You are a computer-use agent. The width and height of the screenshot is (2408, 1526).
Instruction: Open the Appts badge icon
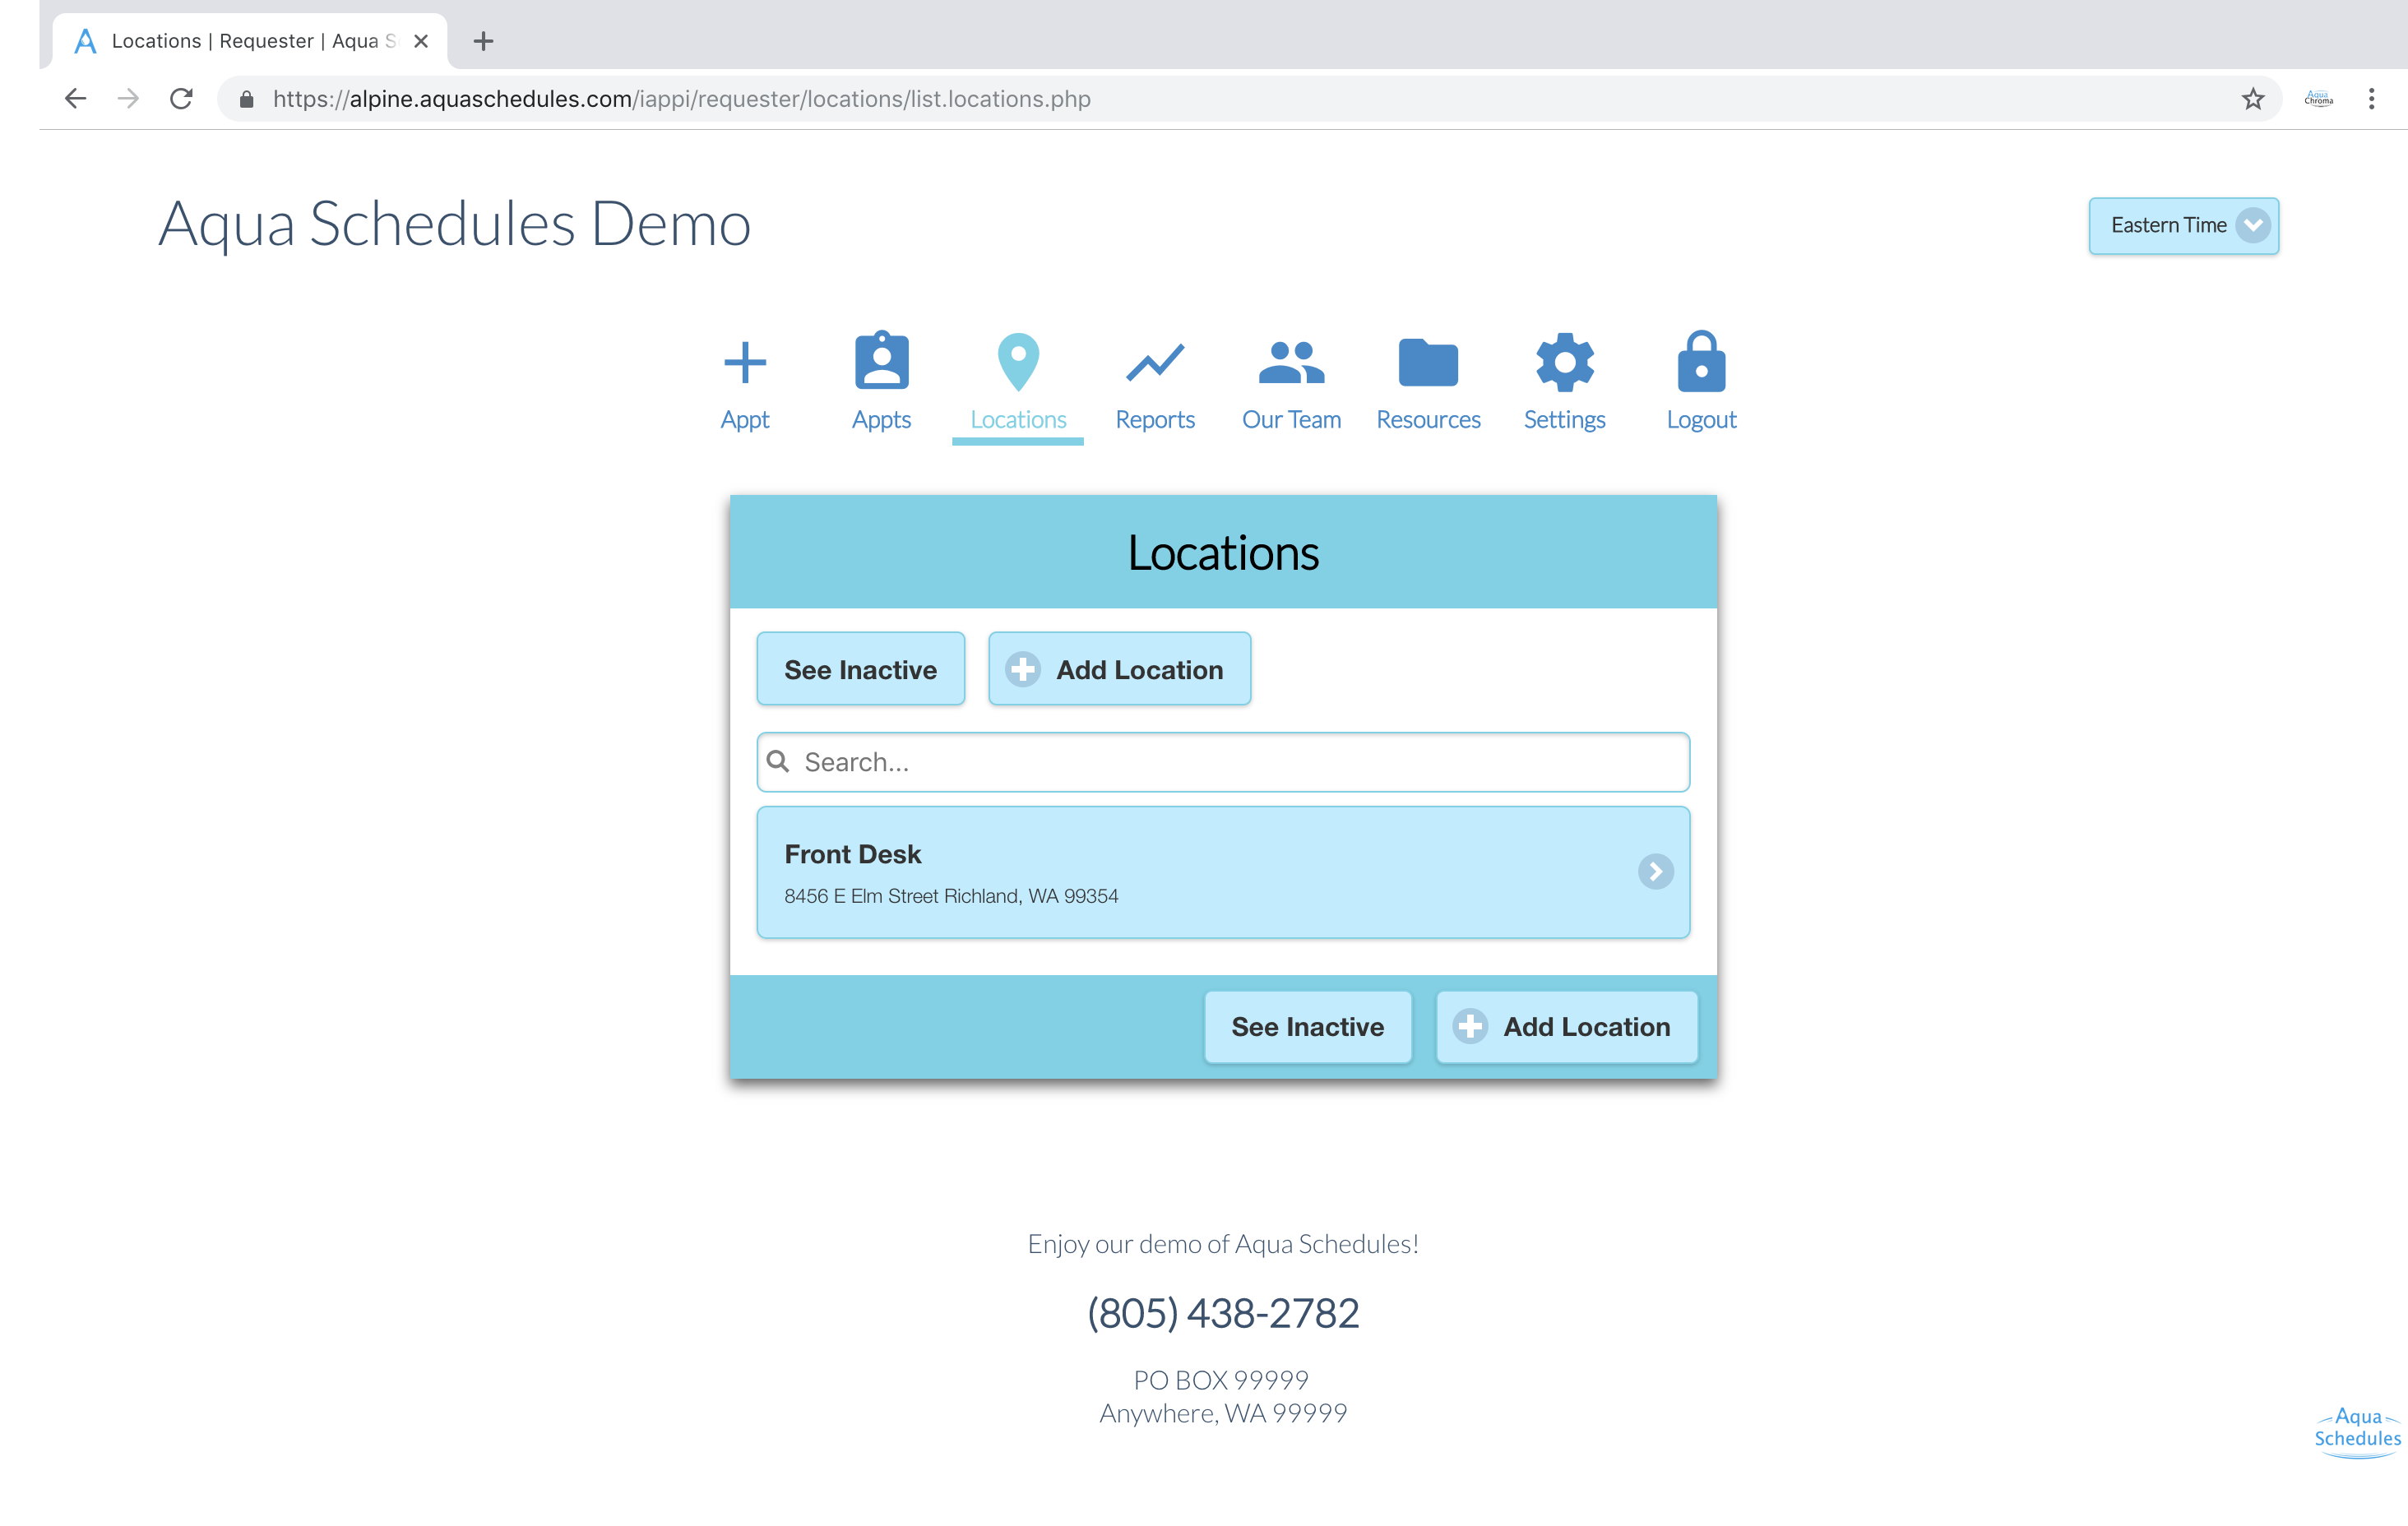[881, 361]
